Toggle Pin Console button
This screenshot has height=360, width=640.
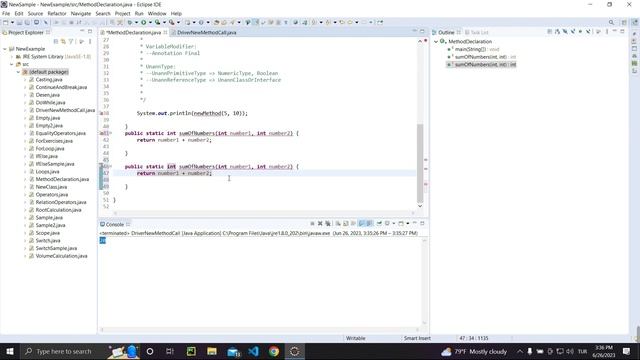pos(379,224)
